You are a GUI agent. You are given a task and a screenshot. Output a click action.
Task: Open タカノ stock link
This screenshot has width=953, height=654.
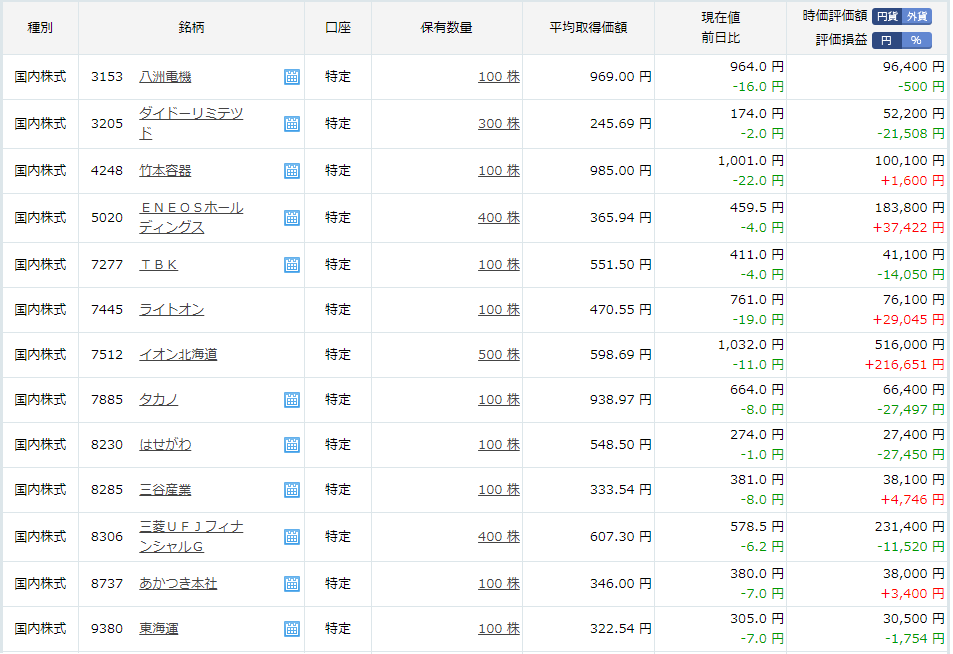coord(159,400)
